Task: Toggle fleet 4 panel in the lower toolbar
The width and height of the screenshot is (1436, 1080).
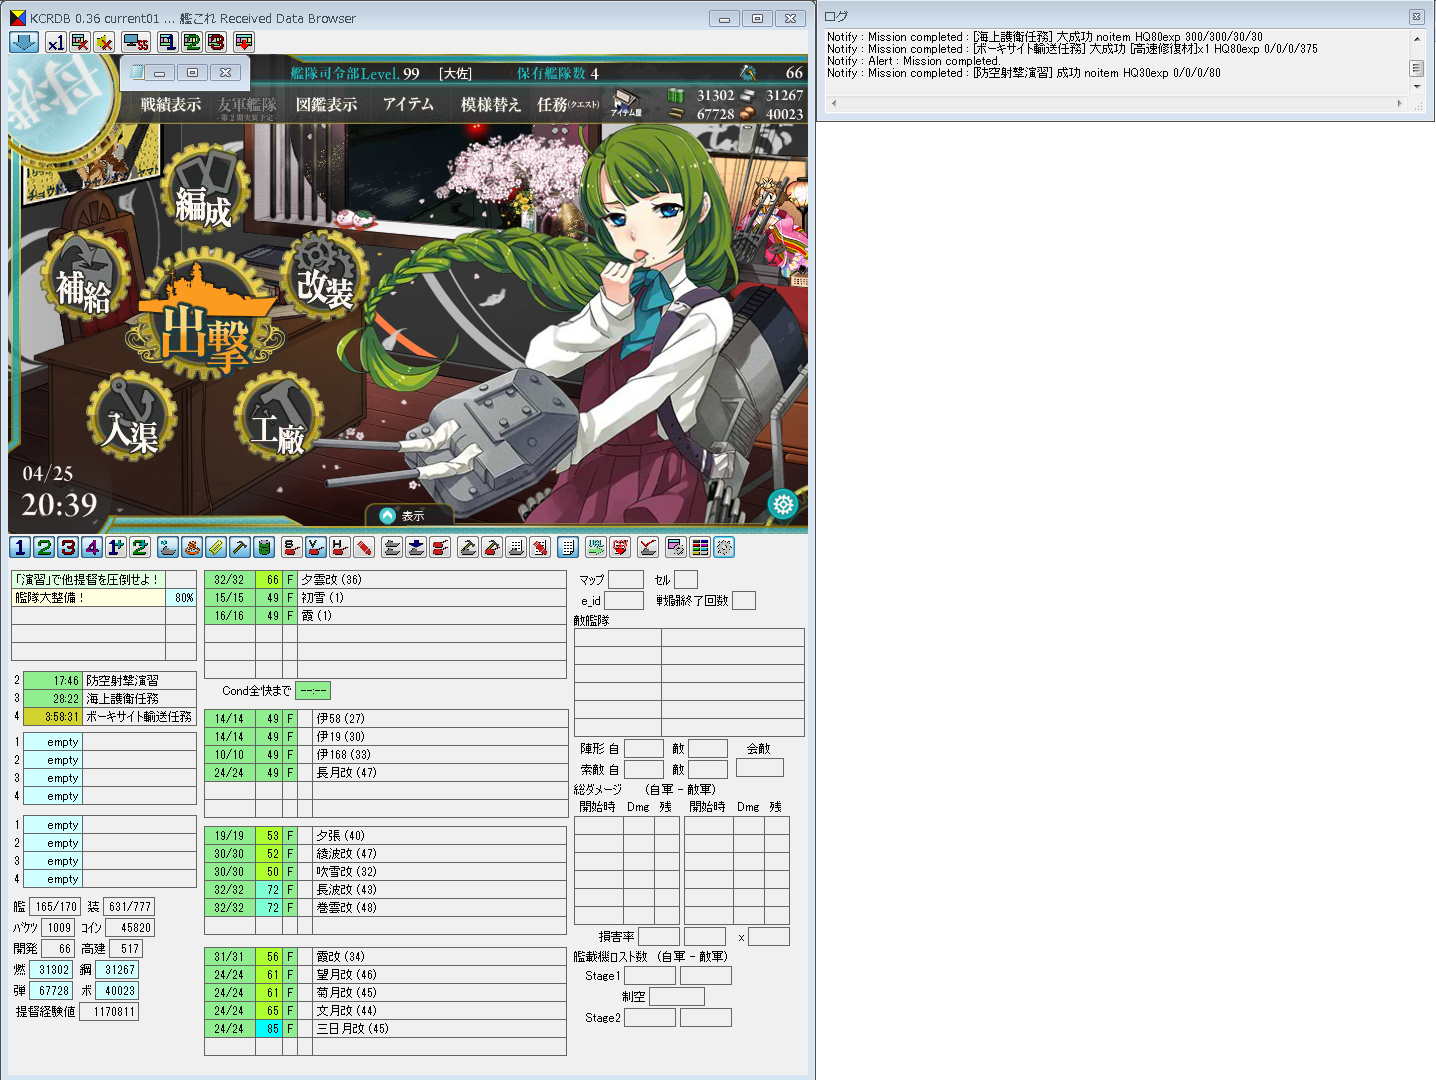Action: [92, 547]
